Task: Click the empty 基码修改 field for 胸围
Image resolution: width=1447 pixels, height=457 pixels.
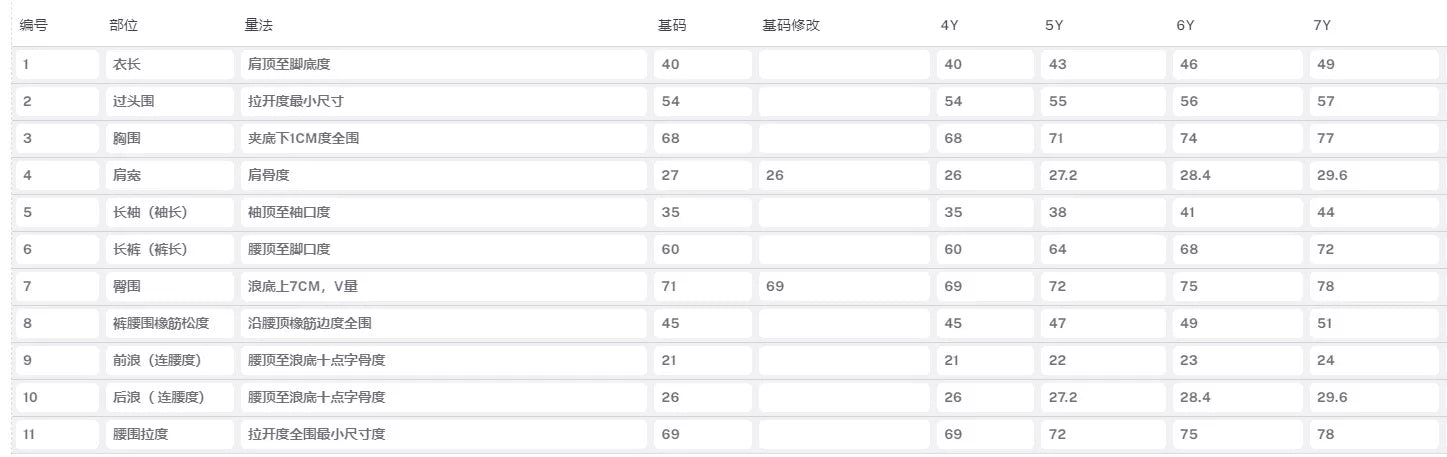Action: 843,139
